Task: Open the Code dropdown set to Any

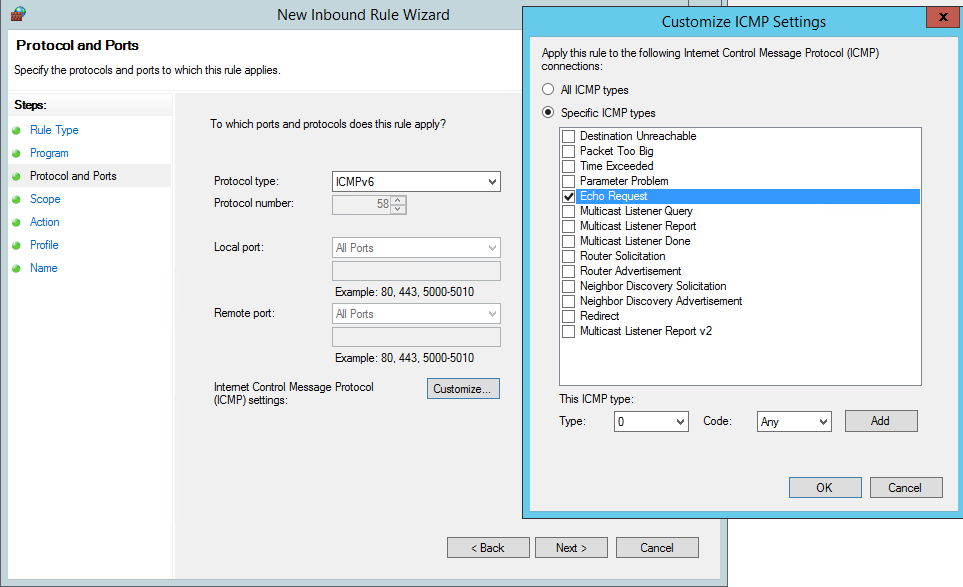Action: 794,422
